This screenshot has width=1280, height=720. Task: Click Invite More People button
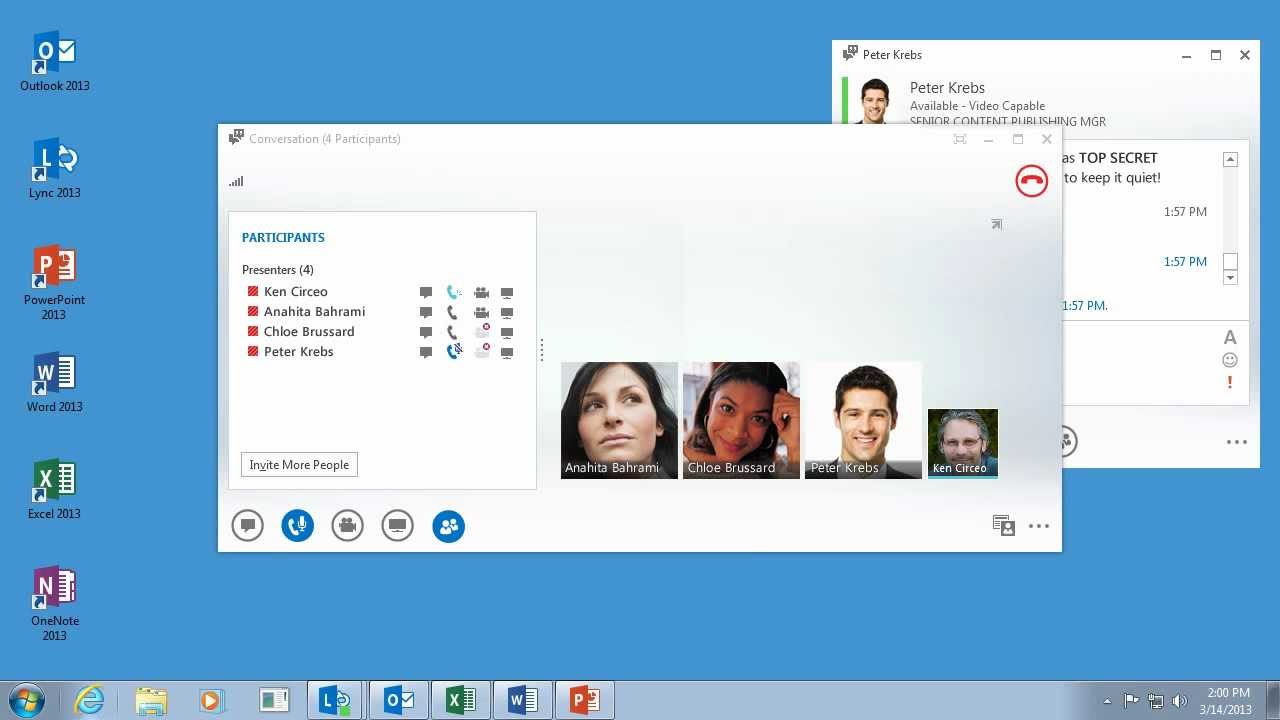(299, 465)
